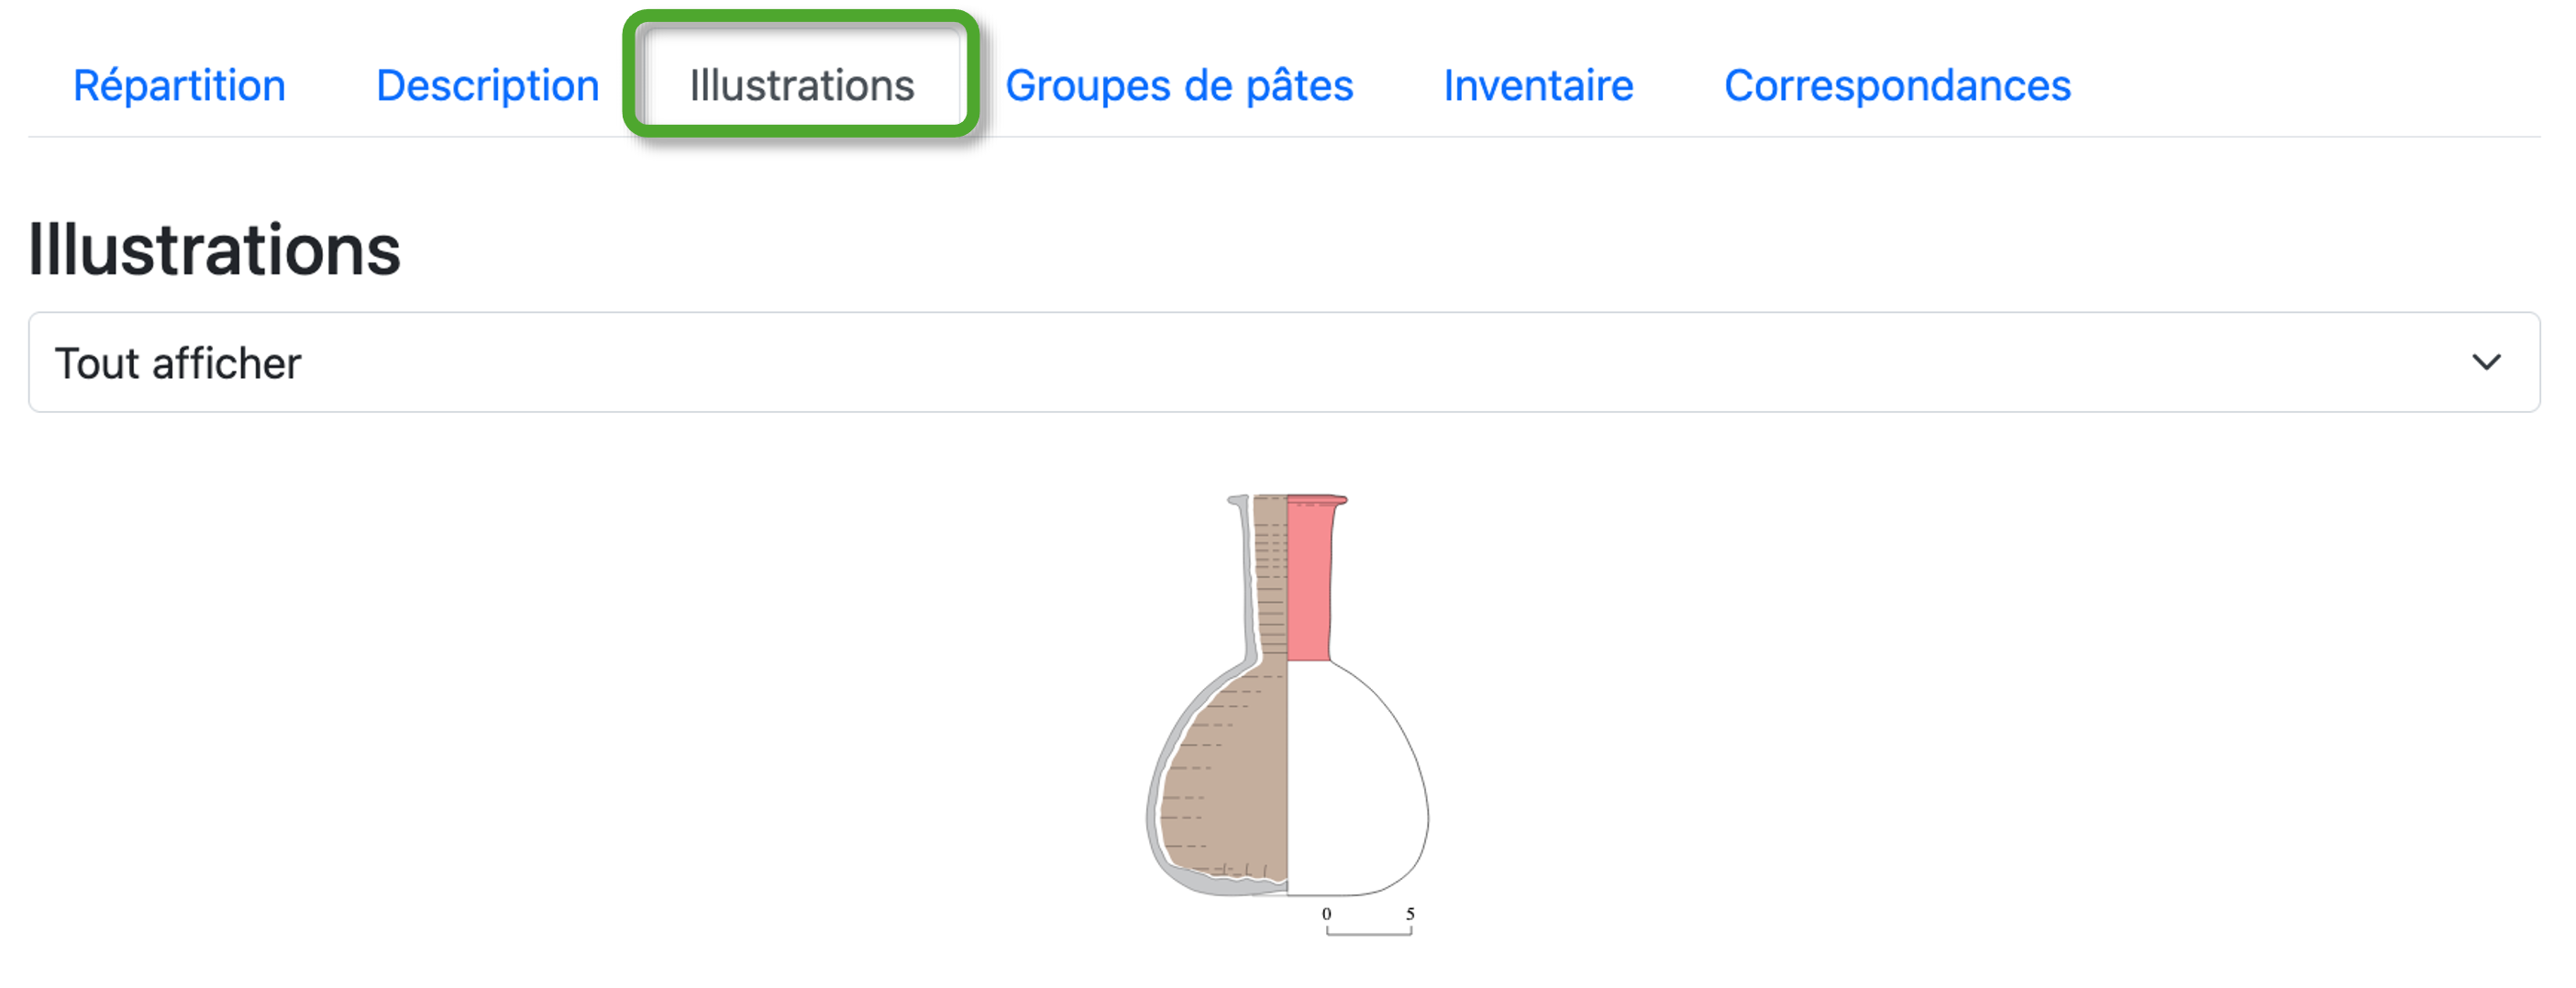Click the pink highlighted vase neck
2576x988 pixels.
[x=1310, y=580]
